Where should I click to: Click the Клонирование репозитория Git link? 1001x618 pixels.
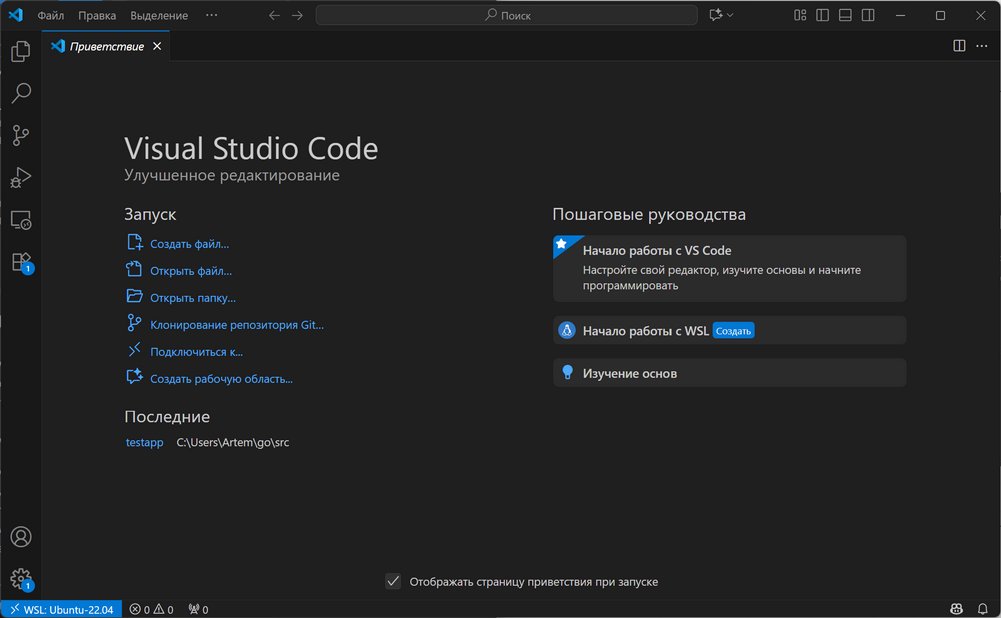tap(237, 325)
